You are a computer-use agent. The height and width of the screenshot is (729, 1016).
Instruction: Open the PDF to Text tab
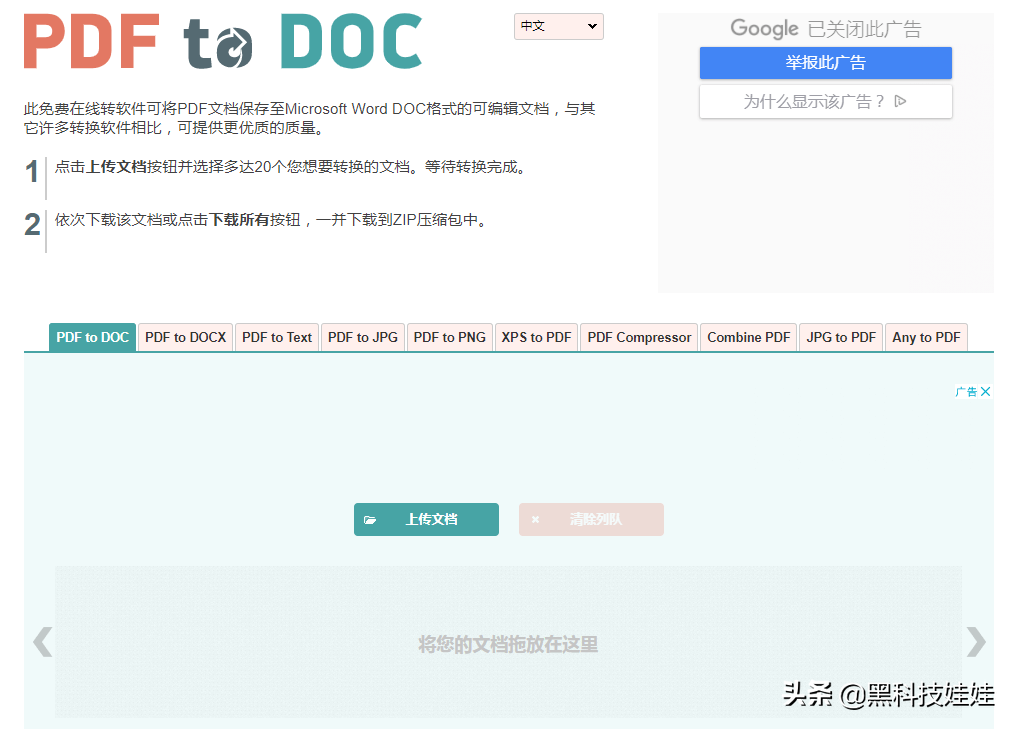[x=277, y=338]
